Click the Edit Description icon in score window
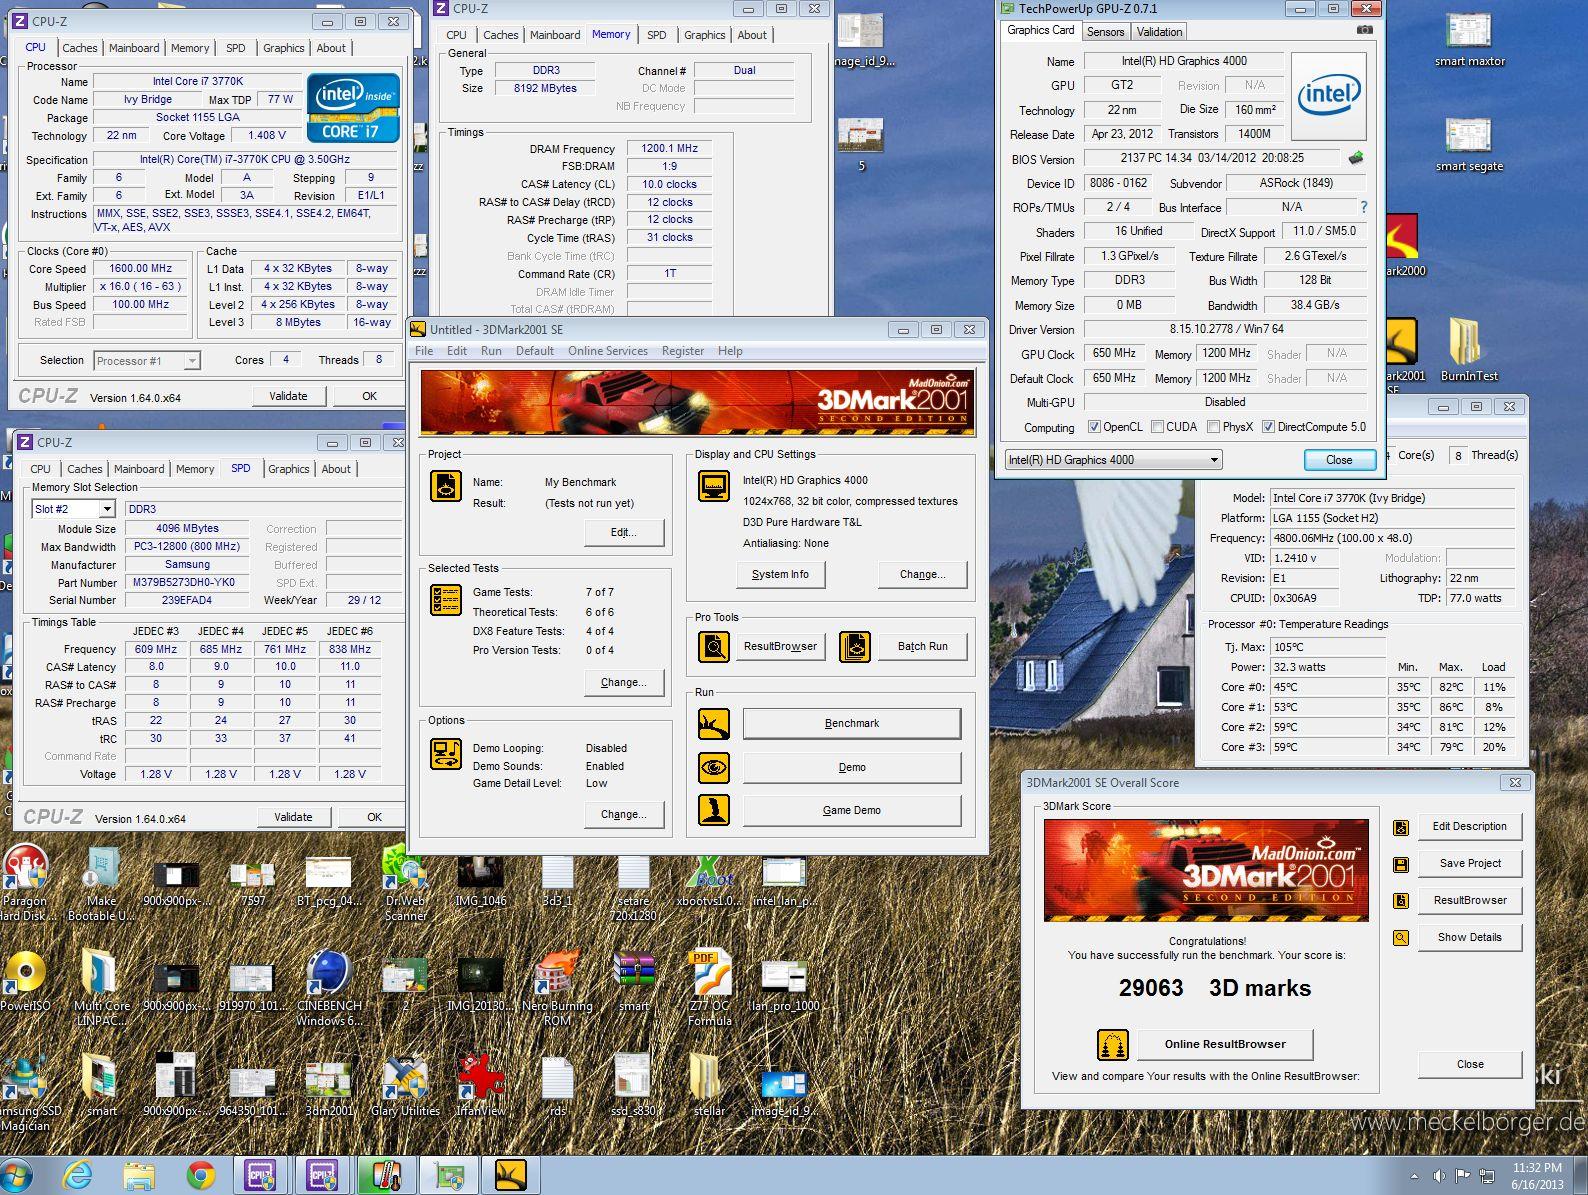Image resolution: width=1588 pixels, height=1195 pixels. [x=1401, y=828]
